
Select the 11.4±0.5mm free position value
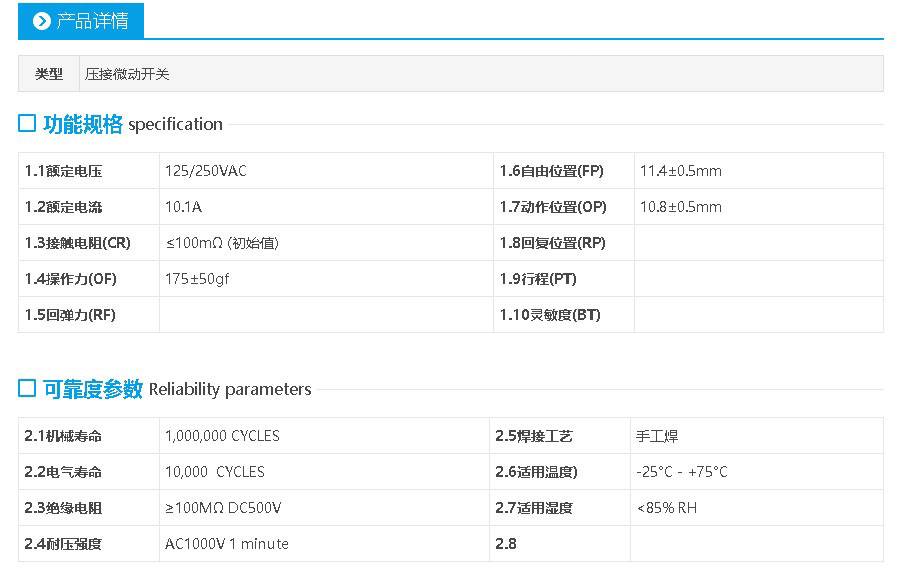click(680, 171)
